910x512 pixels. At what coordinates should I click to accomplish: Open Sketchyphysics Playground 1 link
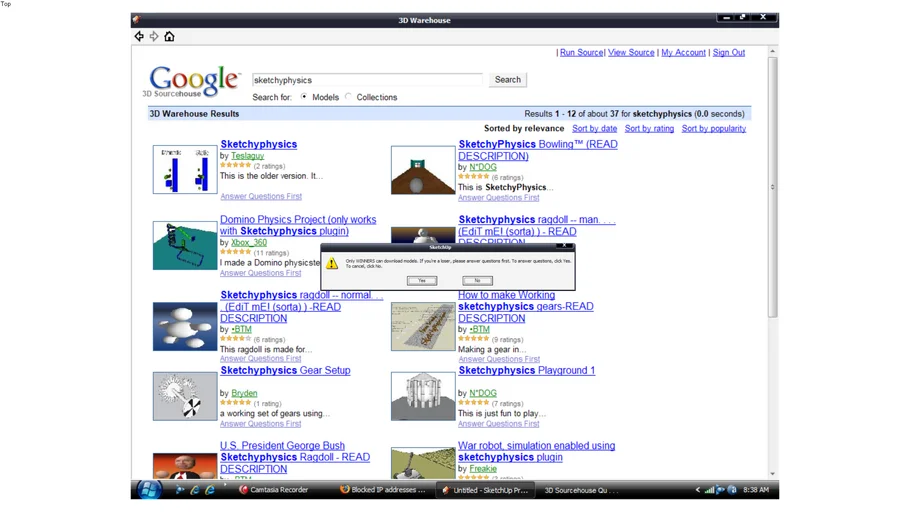pyautogui.click(x=526, y=370)
